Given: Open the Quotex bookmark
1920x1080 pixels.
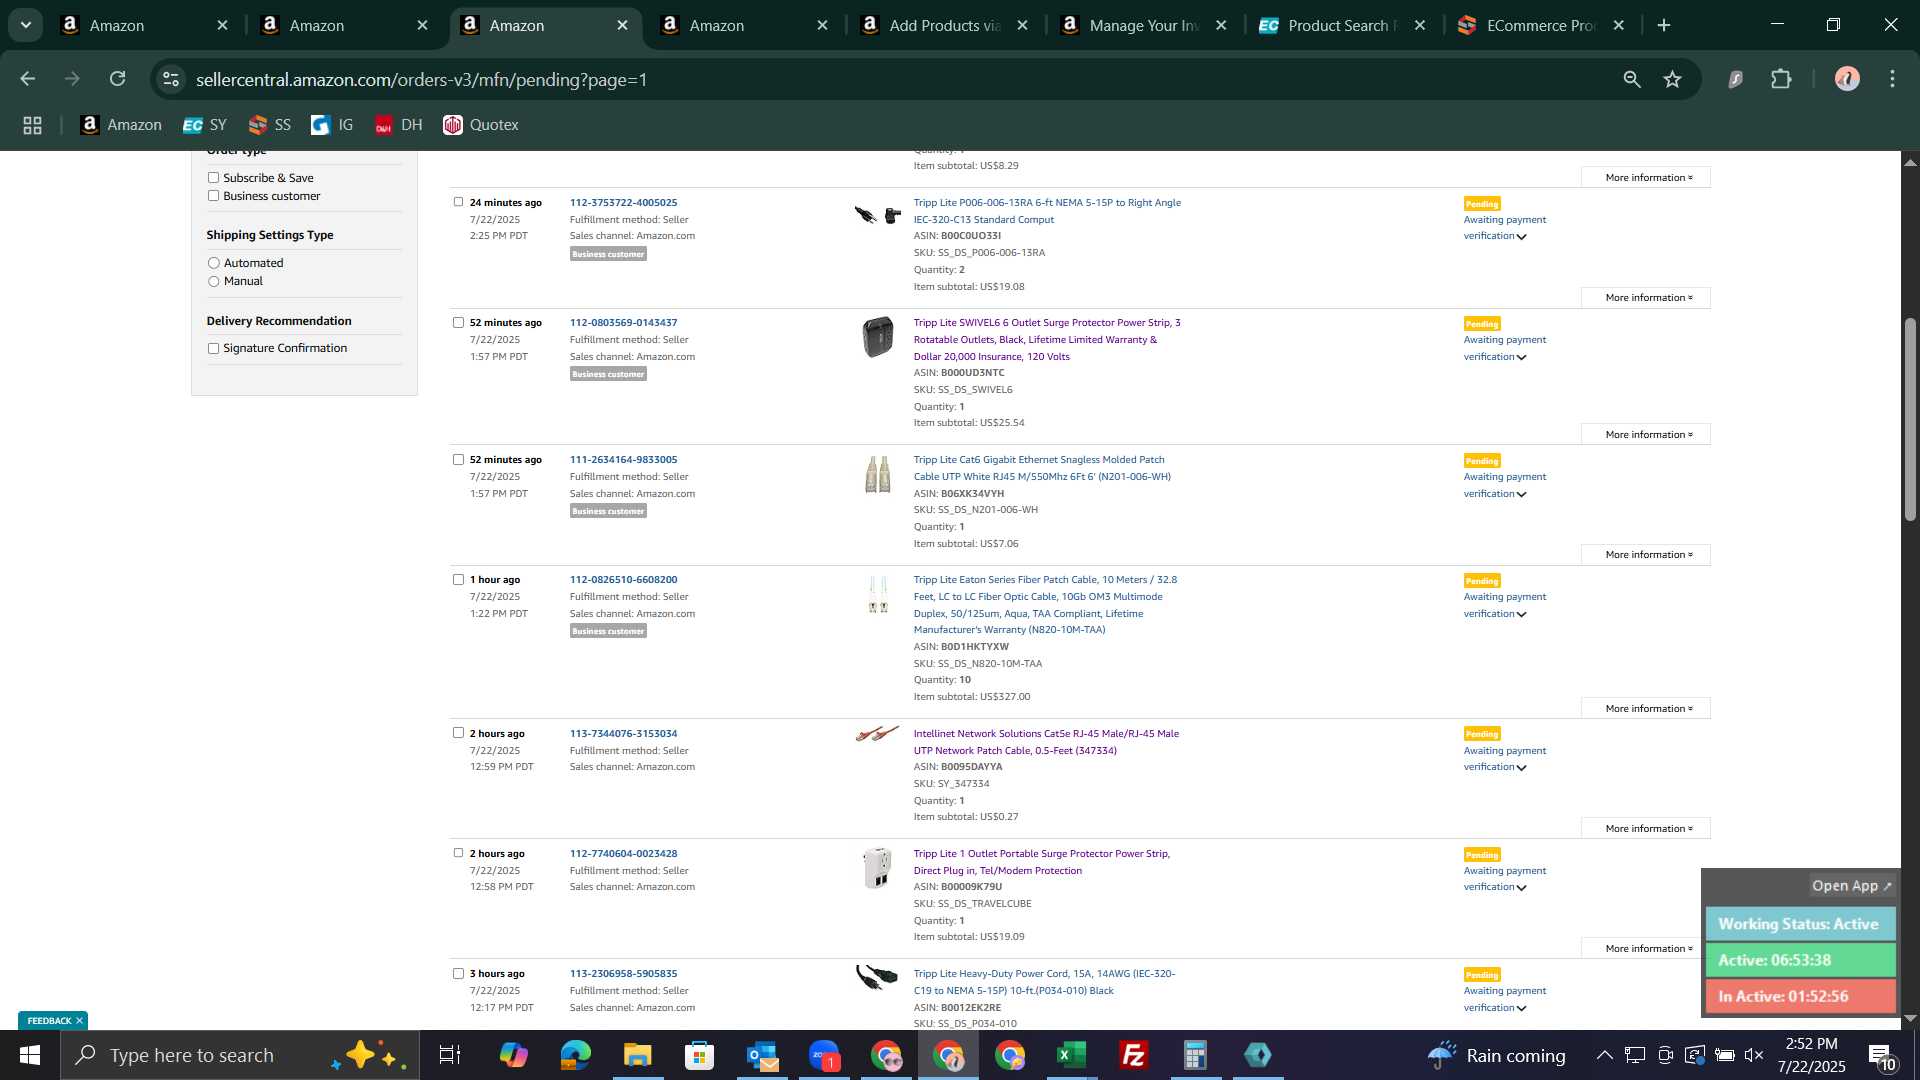Looking at the screenshot, I should coord(481,125).
